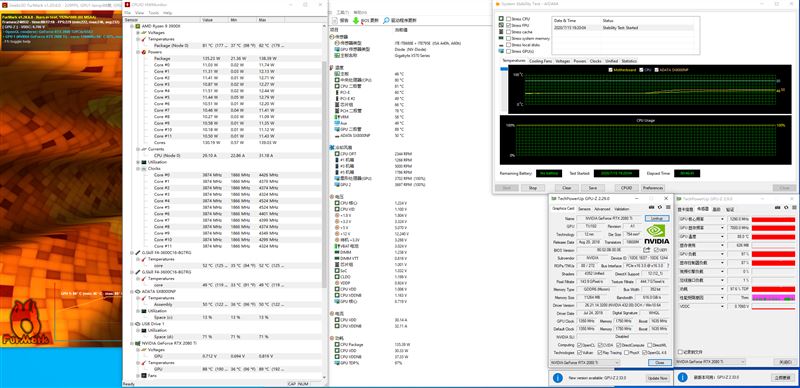Click the red GPU core clock sensor bar
Screen dimensions: 800x388
point(773,220)
